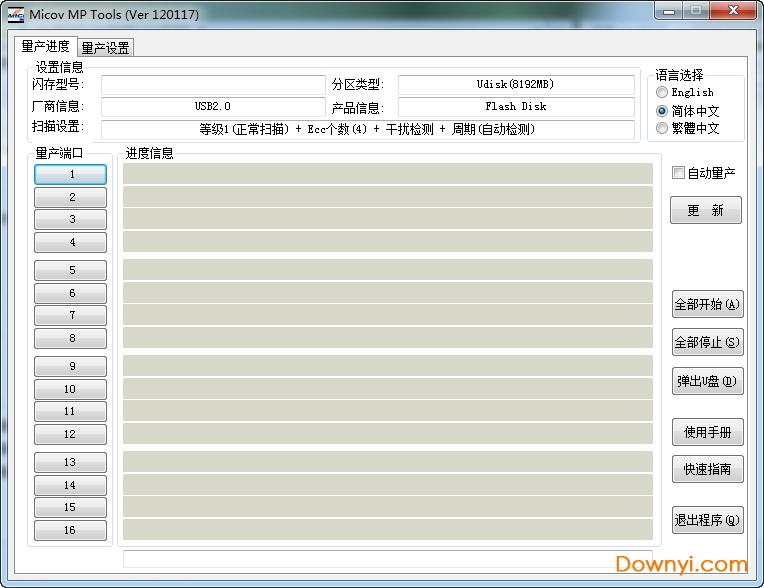The width and height of the screenshot is (764, 588).
Task: Click production port button 14
Action: click(71, 485)
